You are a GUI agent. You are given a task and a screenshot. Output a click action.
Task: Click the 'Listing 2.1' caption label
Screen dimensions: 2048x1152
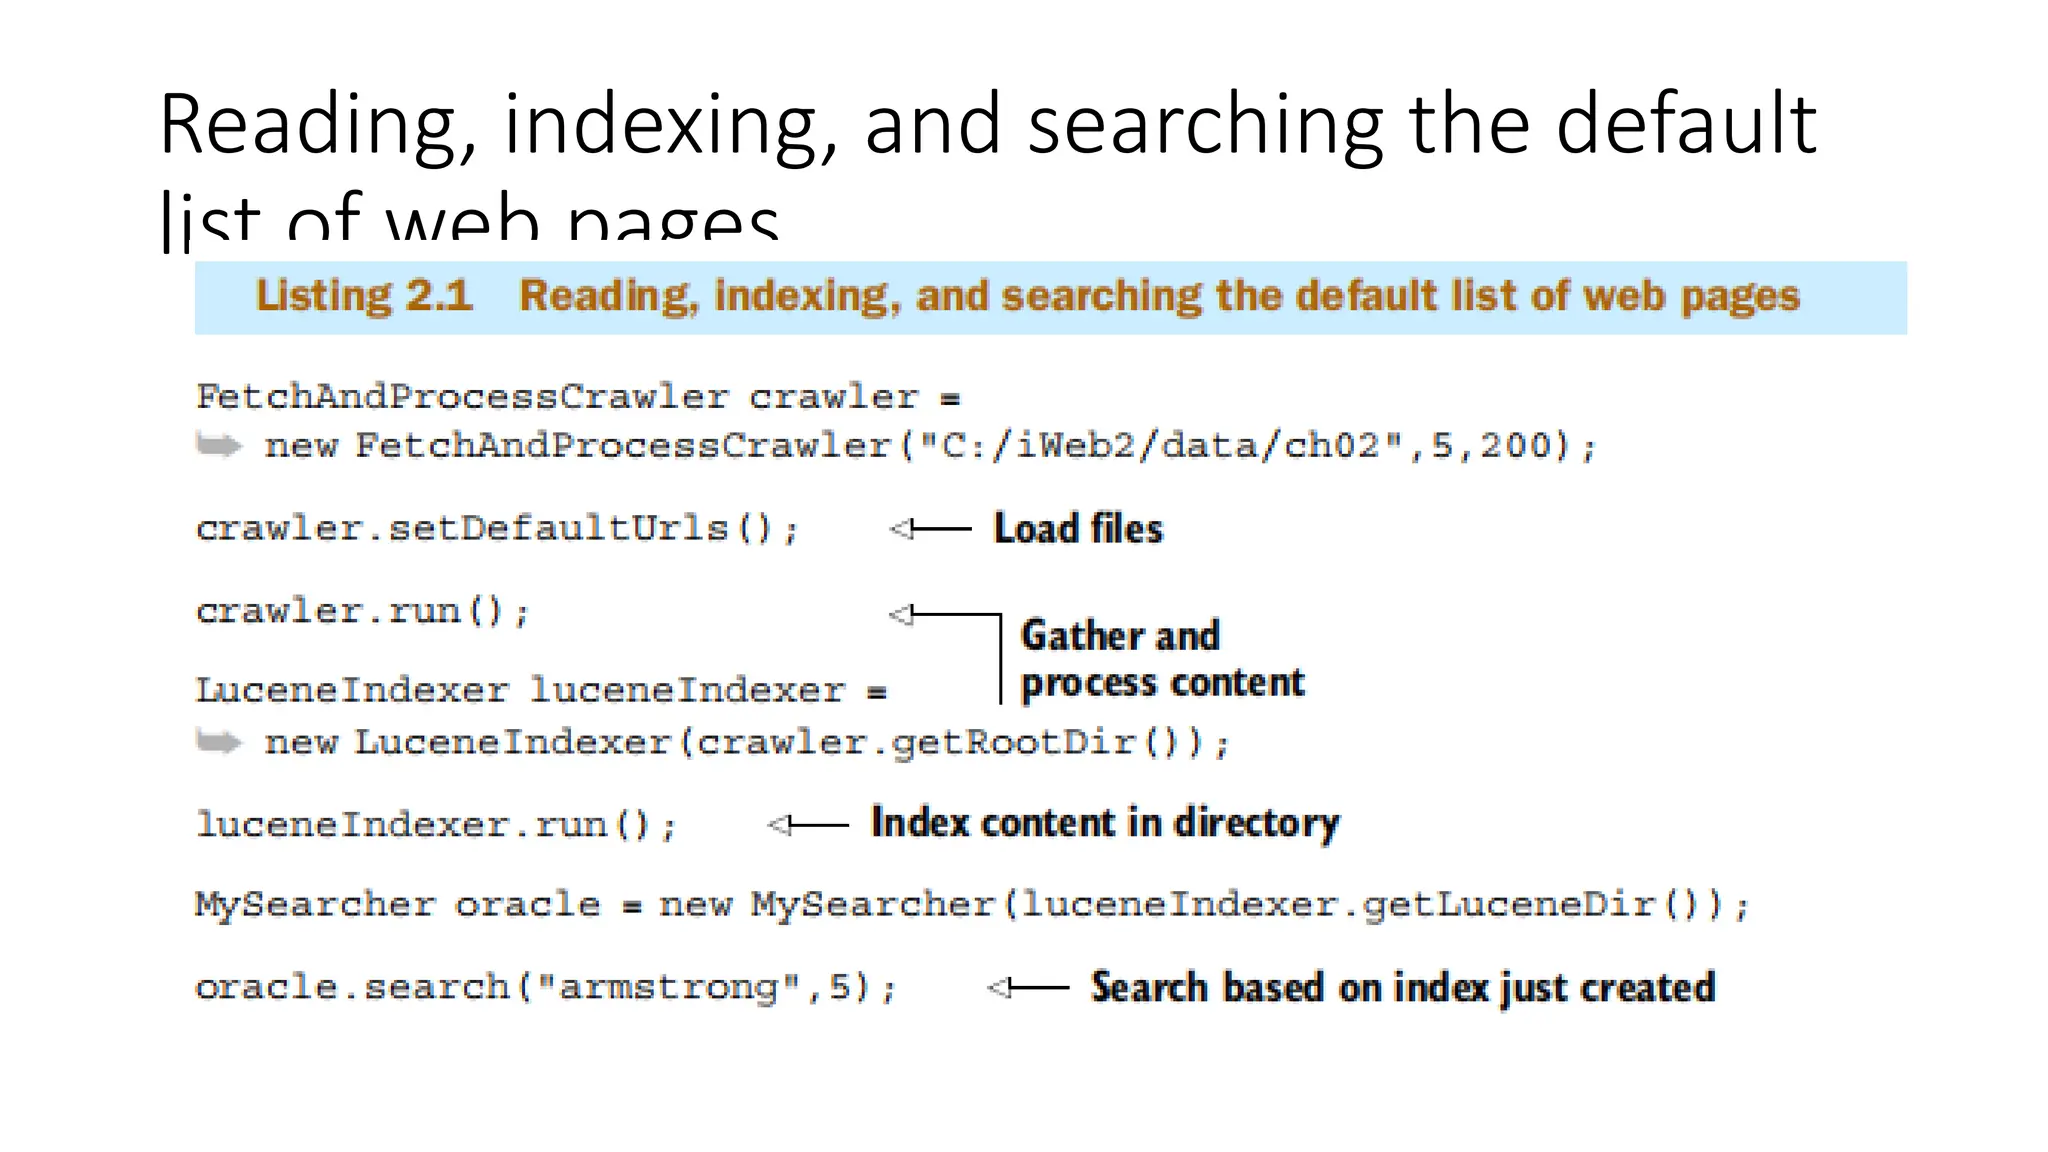pos(365,296)
